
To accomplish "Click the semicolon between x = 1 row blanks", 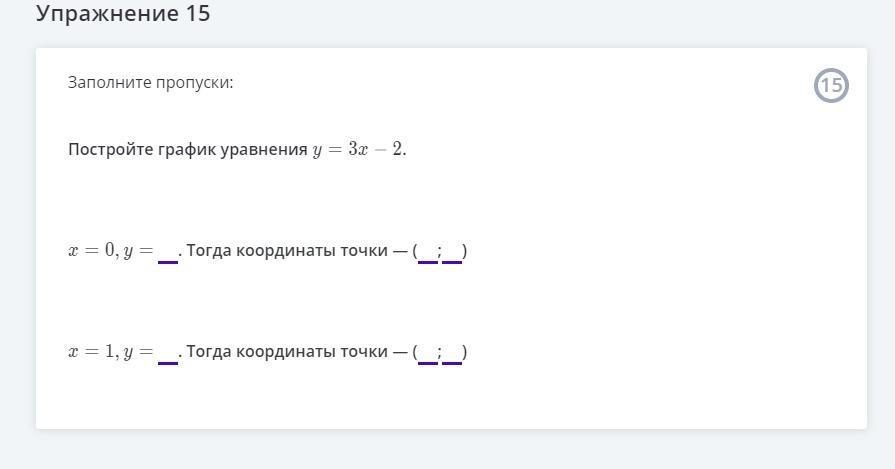I will [440, 353].
